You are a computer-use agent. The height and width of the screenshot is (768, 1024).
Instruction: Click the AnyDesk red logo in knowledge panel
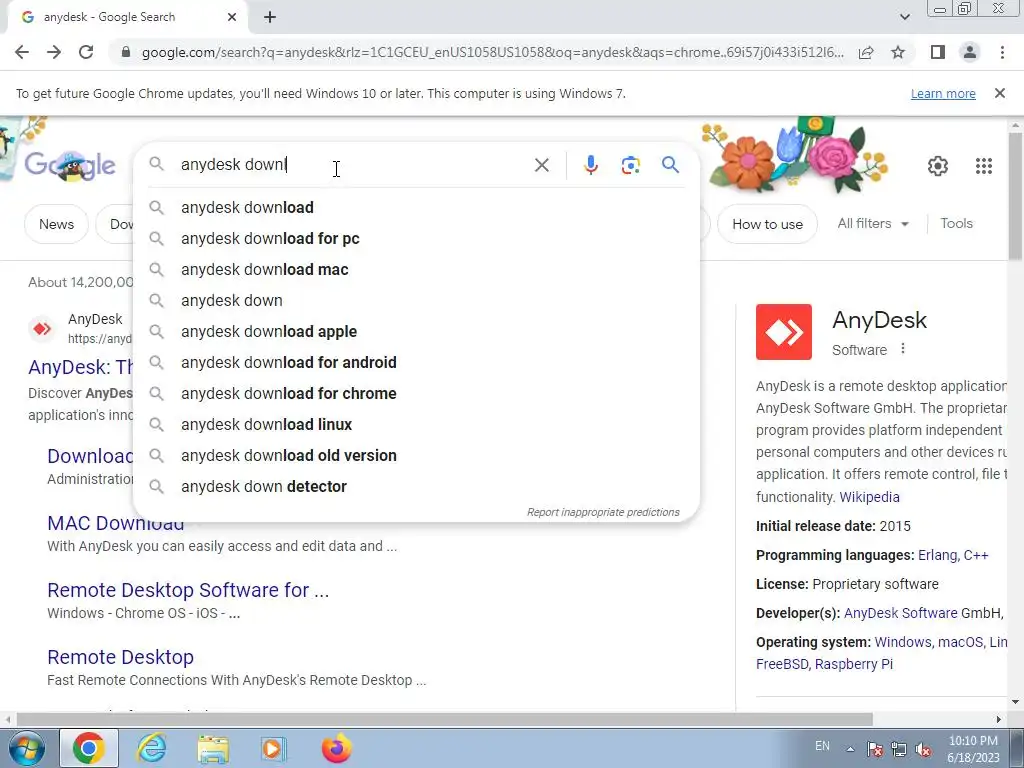784,332
